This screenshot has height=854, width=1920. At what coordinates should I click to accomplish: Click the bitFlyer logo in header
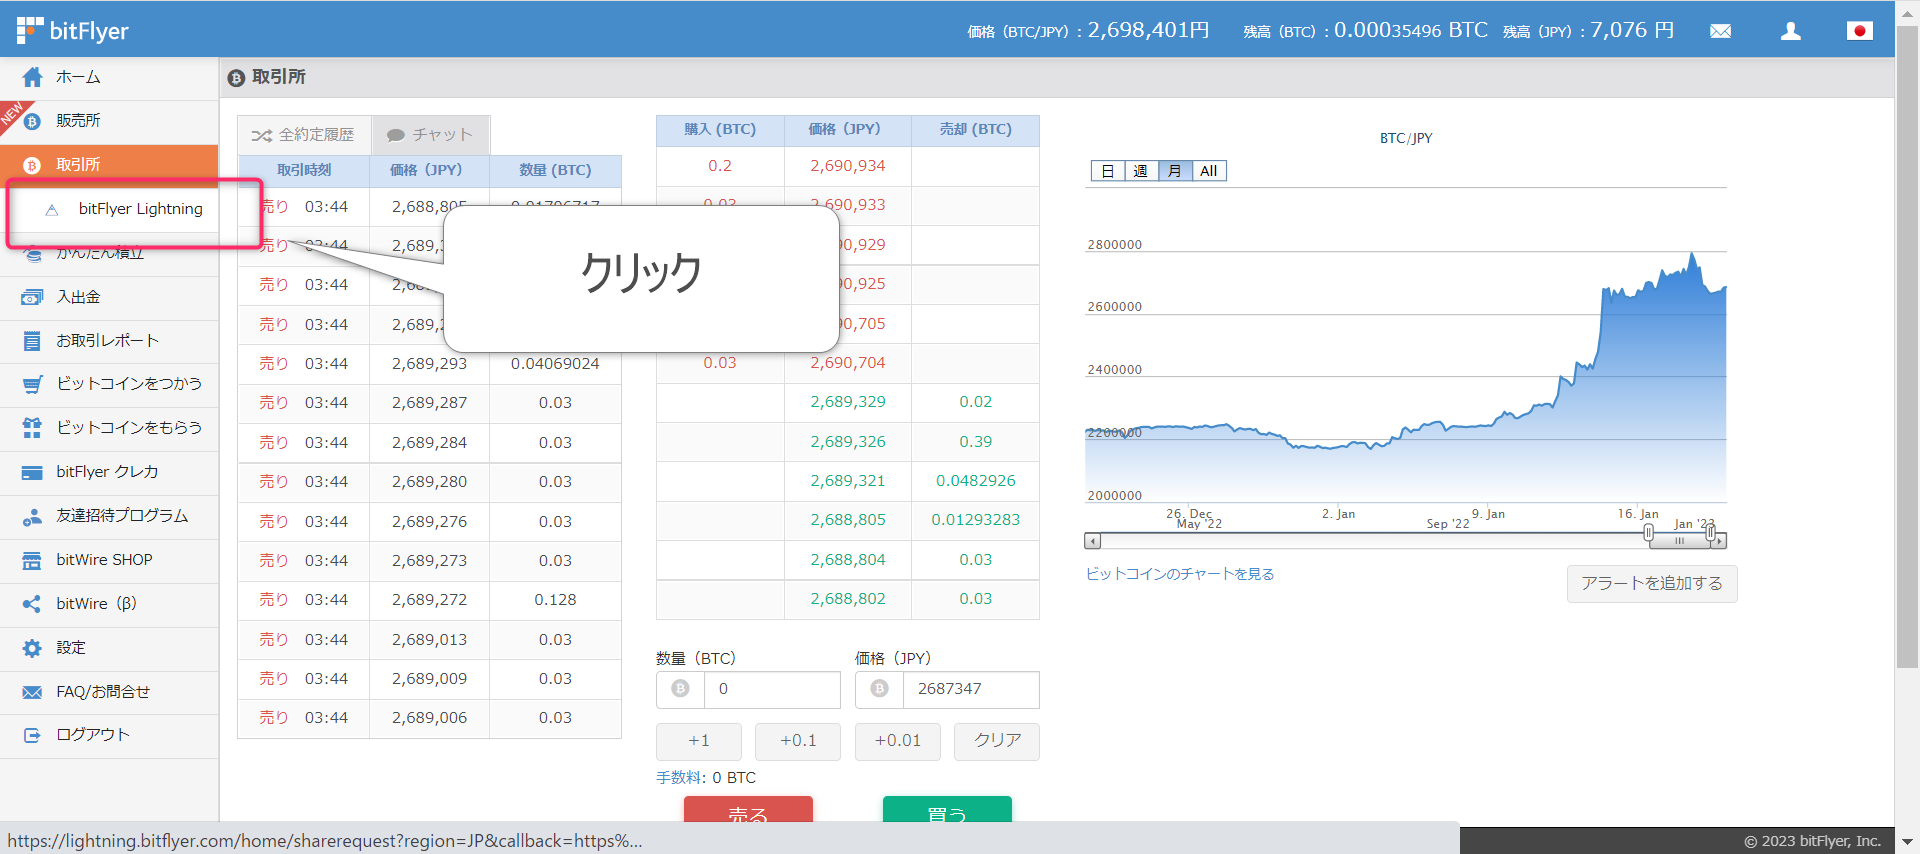click(x=72, y=30)
